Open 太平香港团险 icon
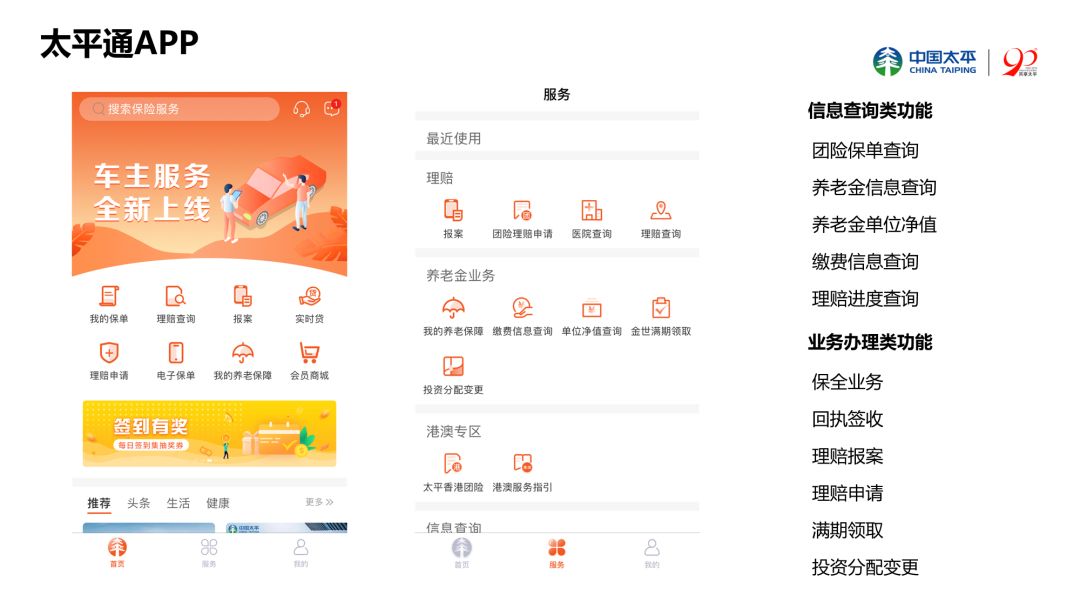 (x=453, y=472)
